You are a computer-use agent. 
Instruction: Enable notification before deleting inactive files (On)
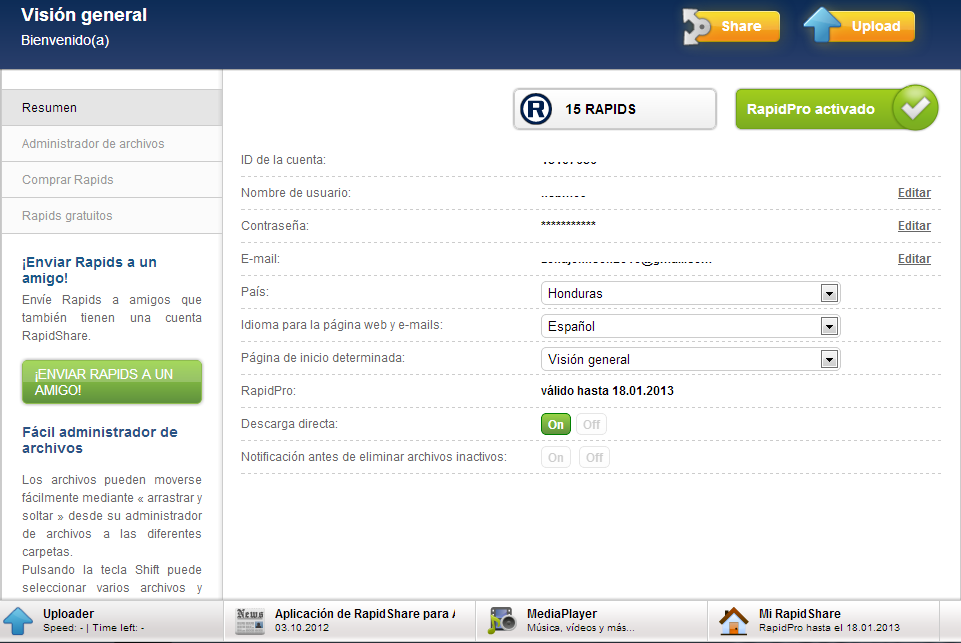click(x=556, y=457)
